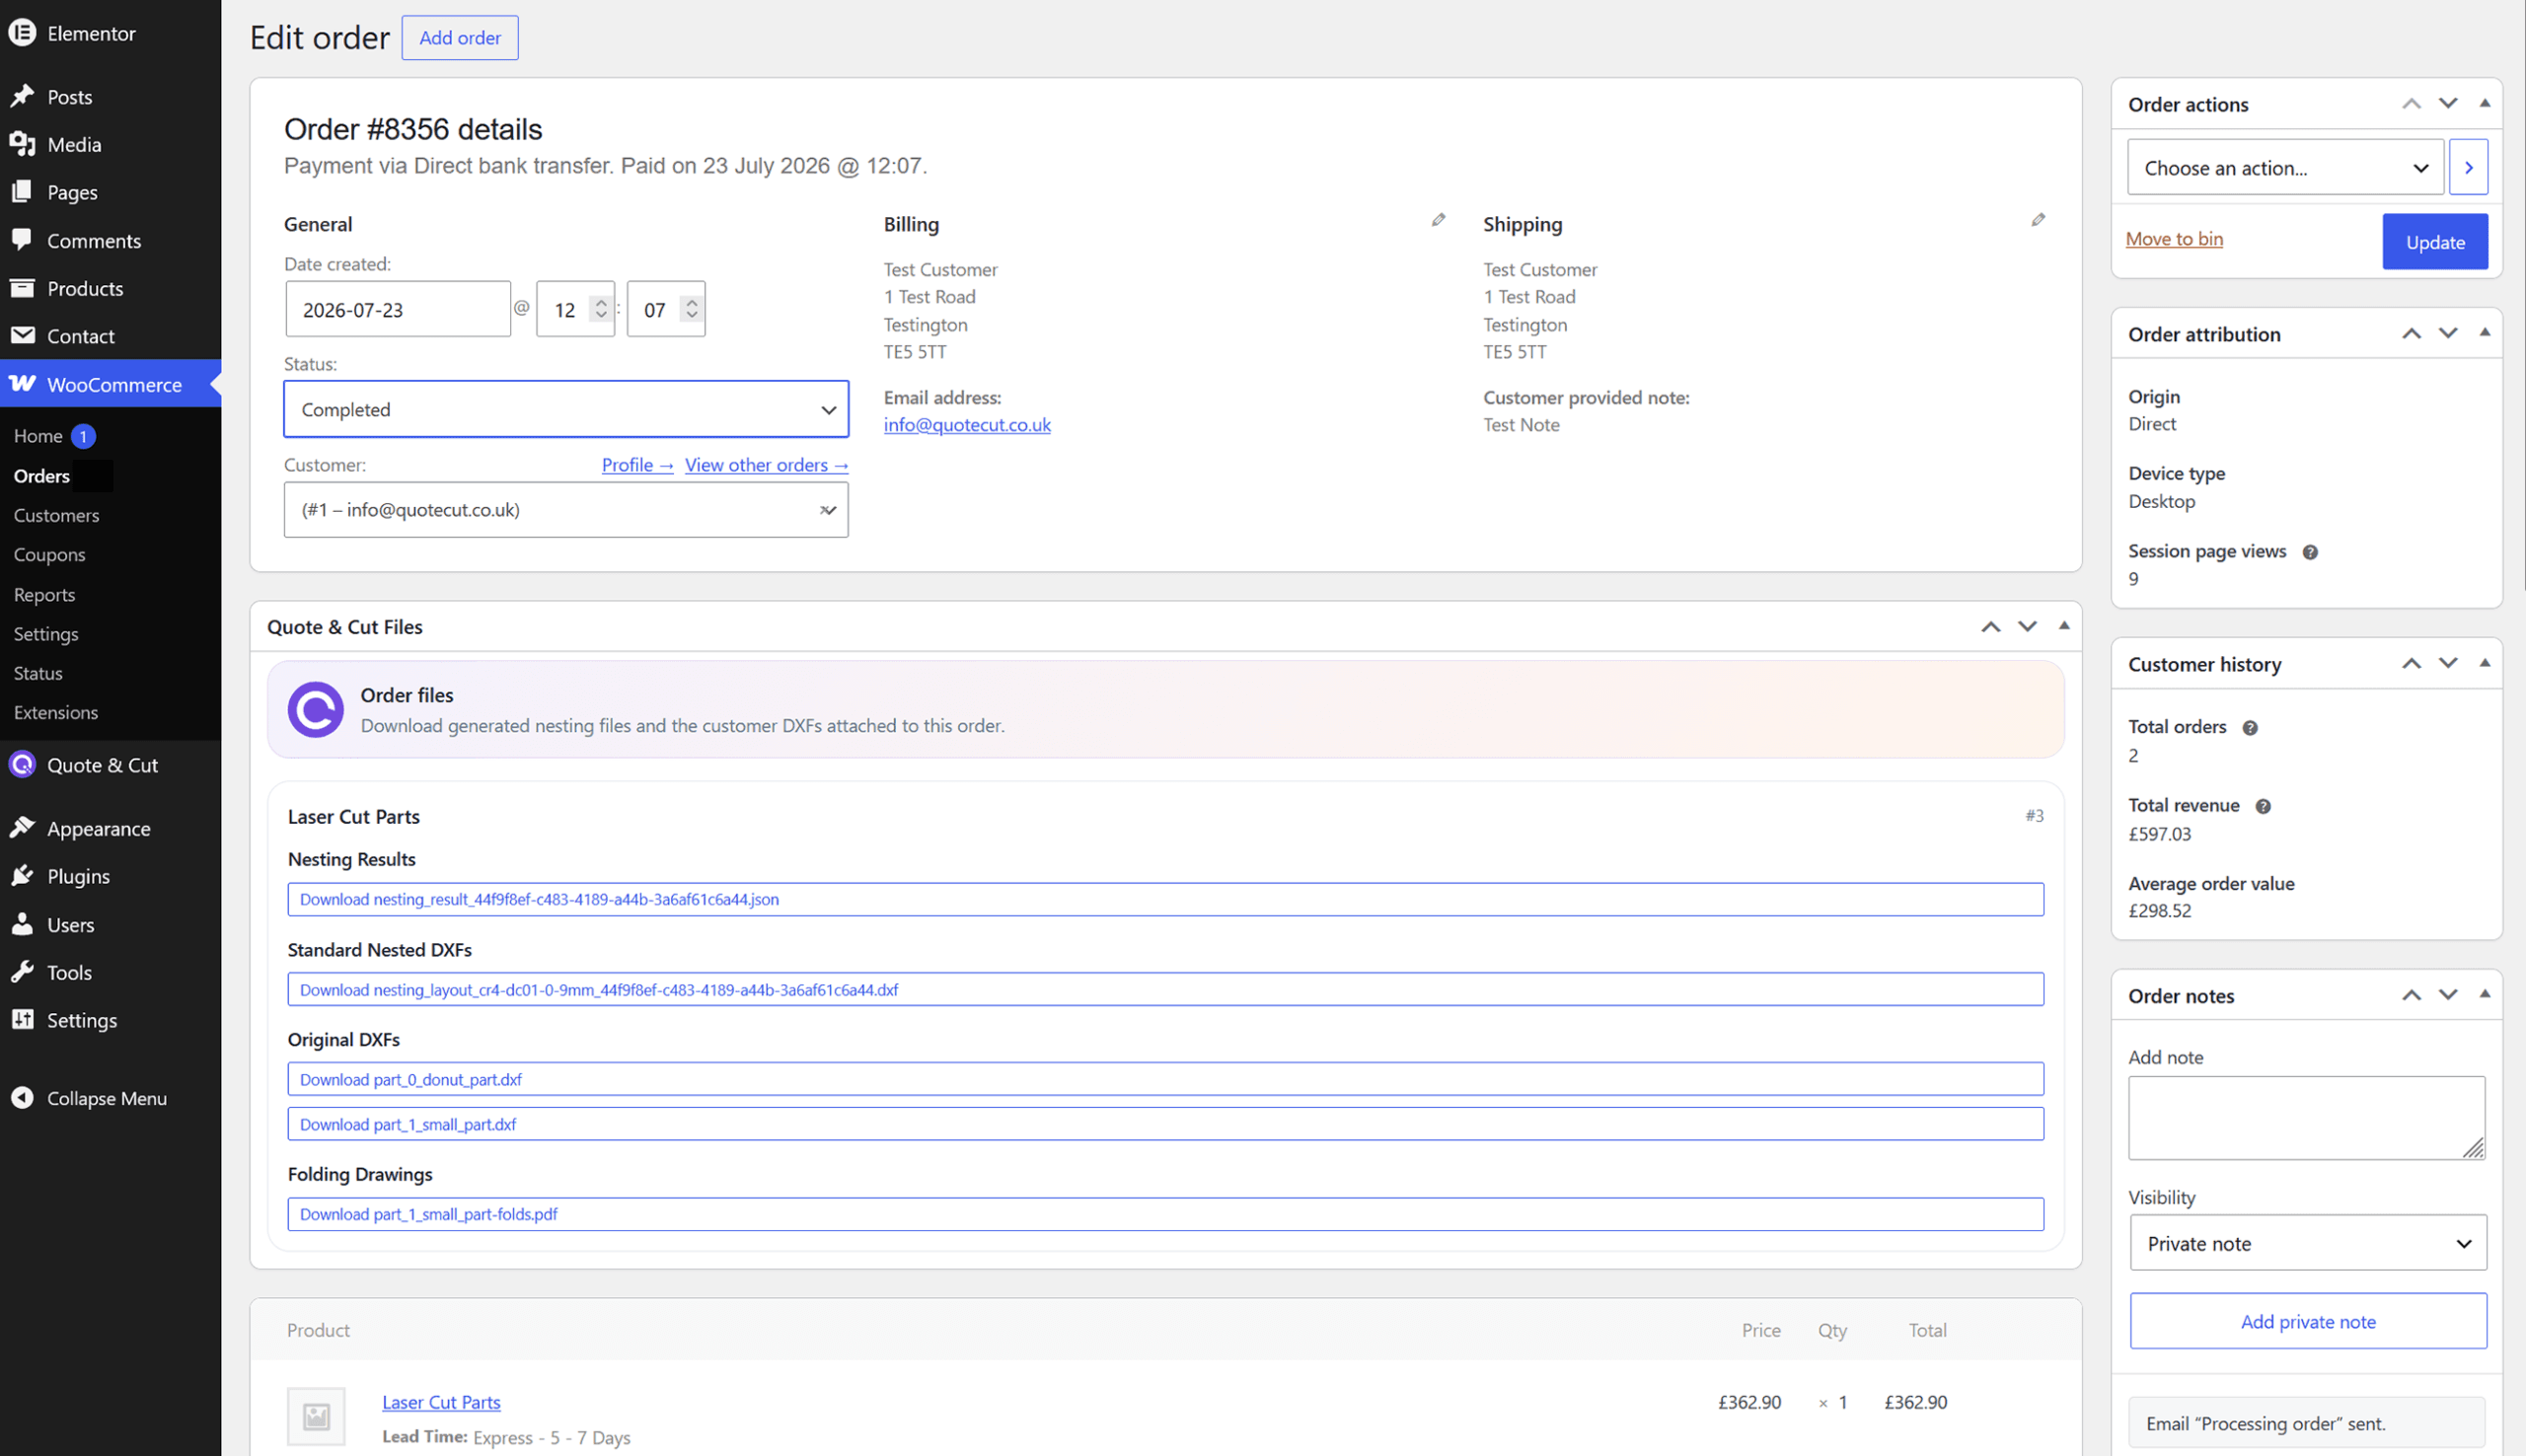The width and height of the screenshot is (2526, 1456).
Task: Click Total revenue help icon
Action: 2263,807
